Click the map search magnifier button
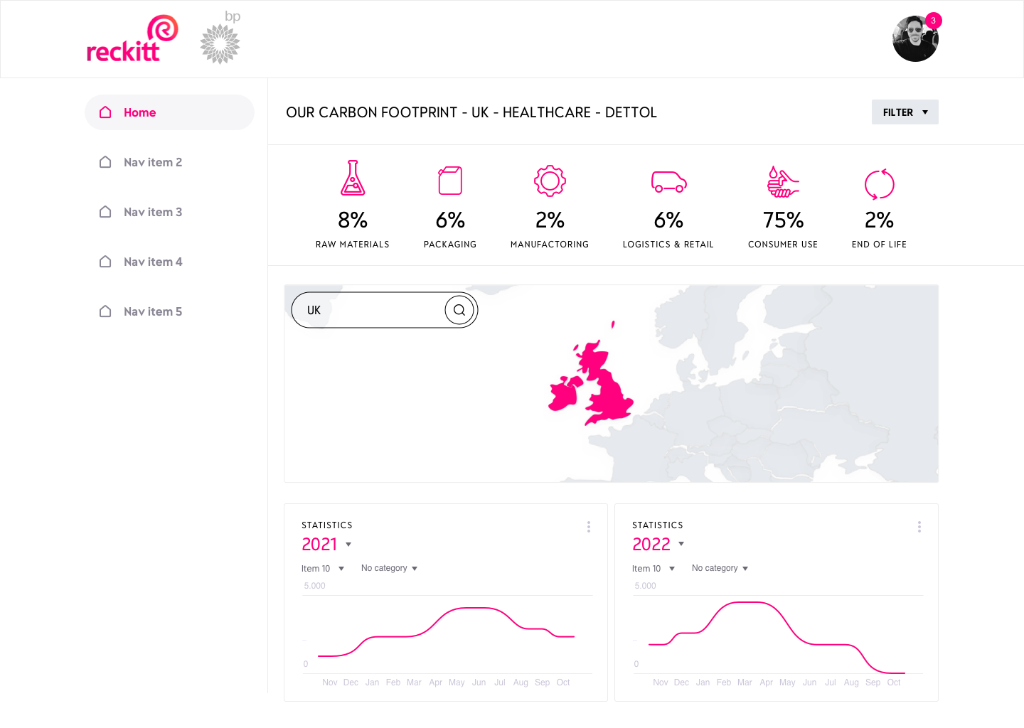This screenshot has height=728, width=1024. [459, 310]
